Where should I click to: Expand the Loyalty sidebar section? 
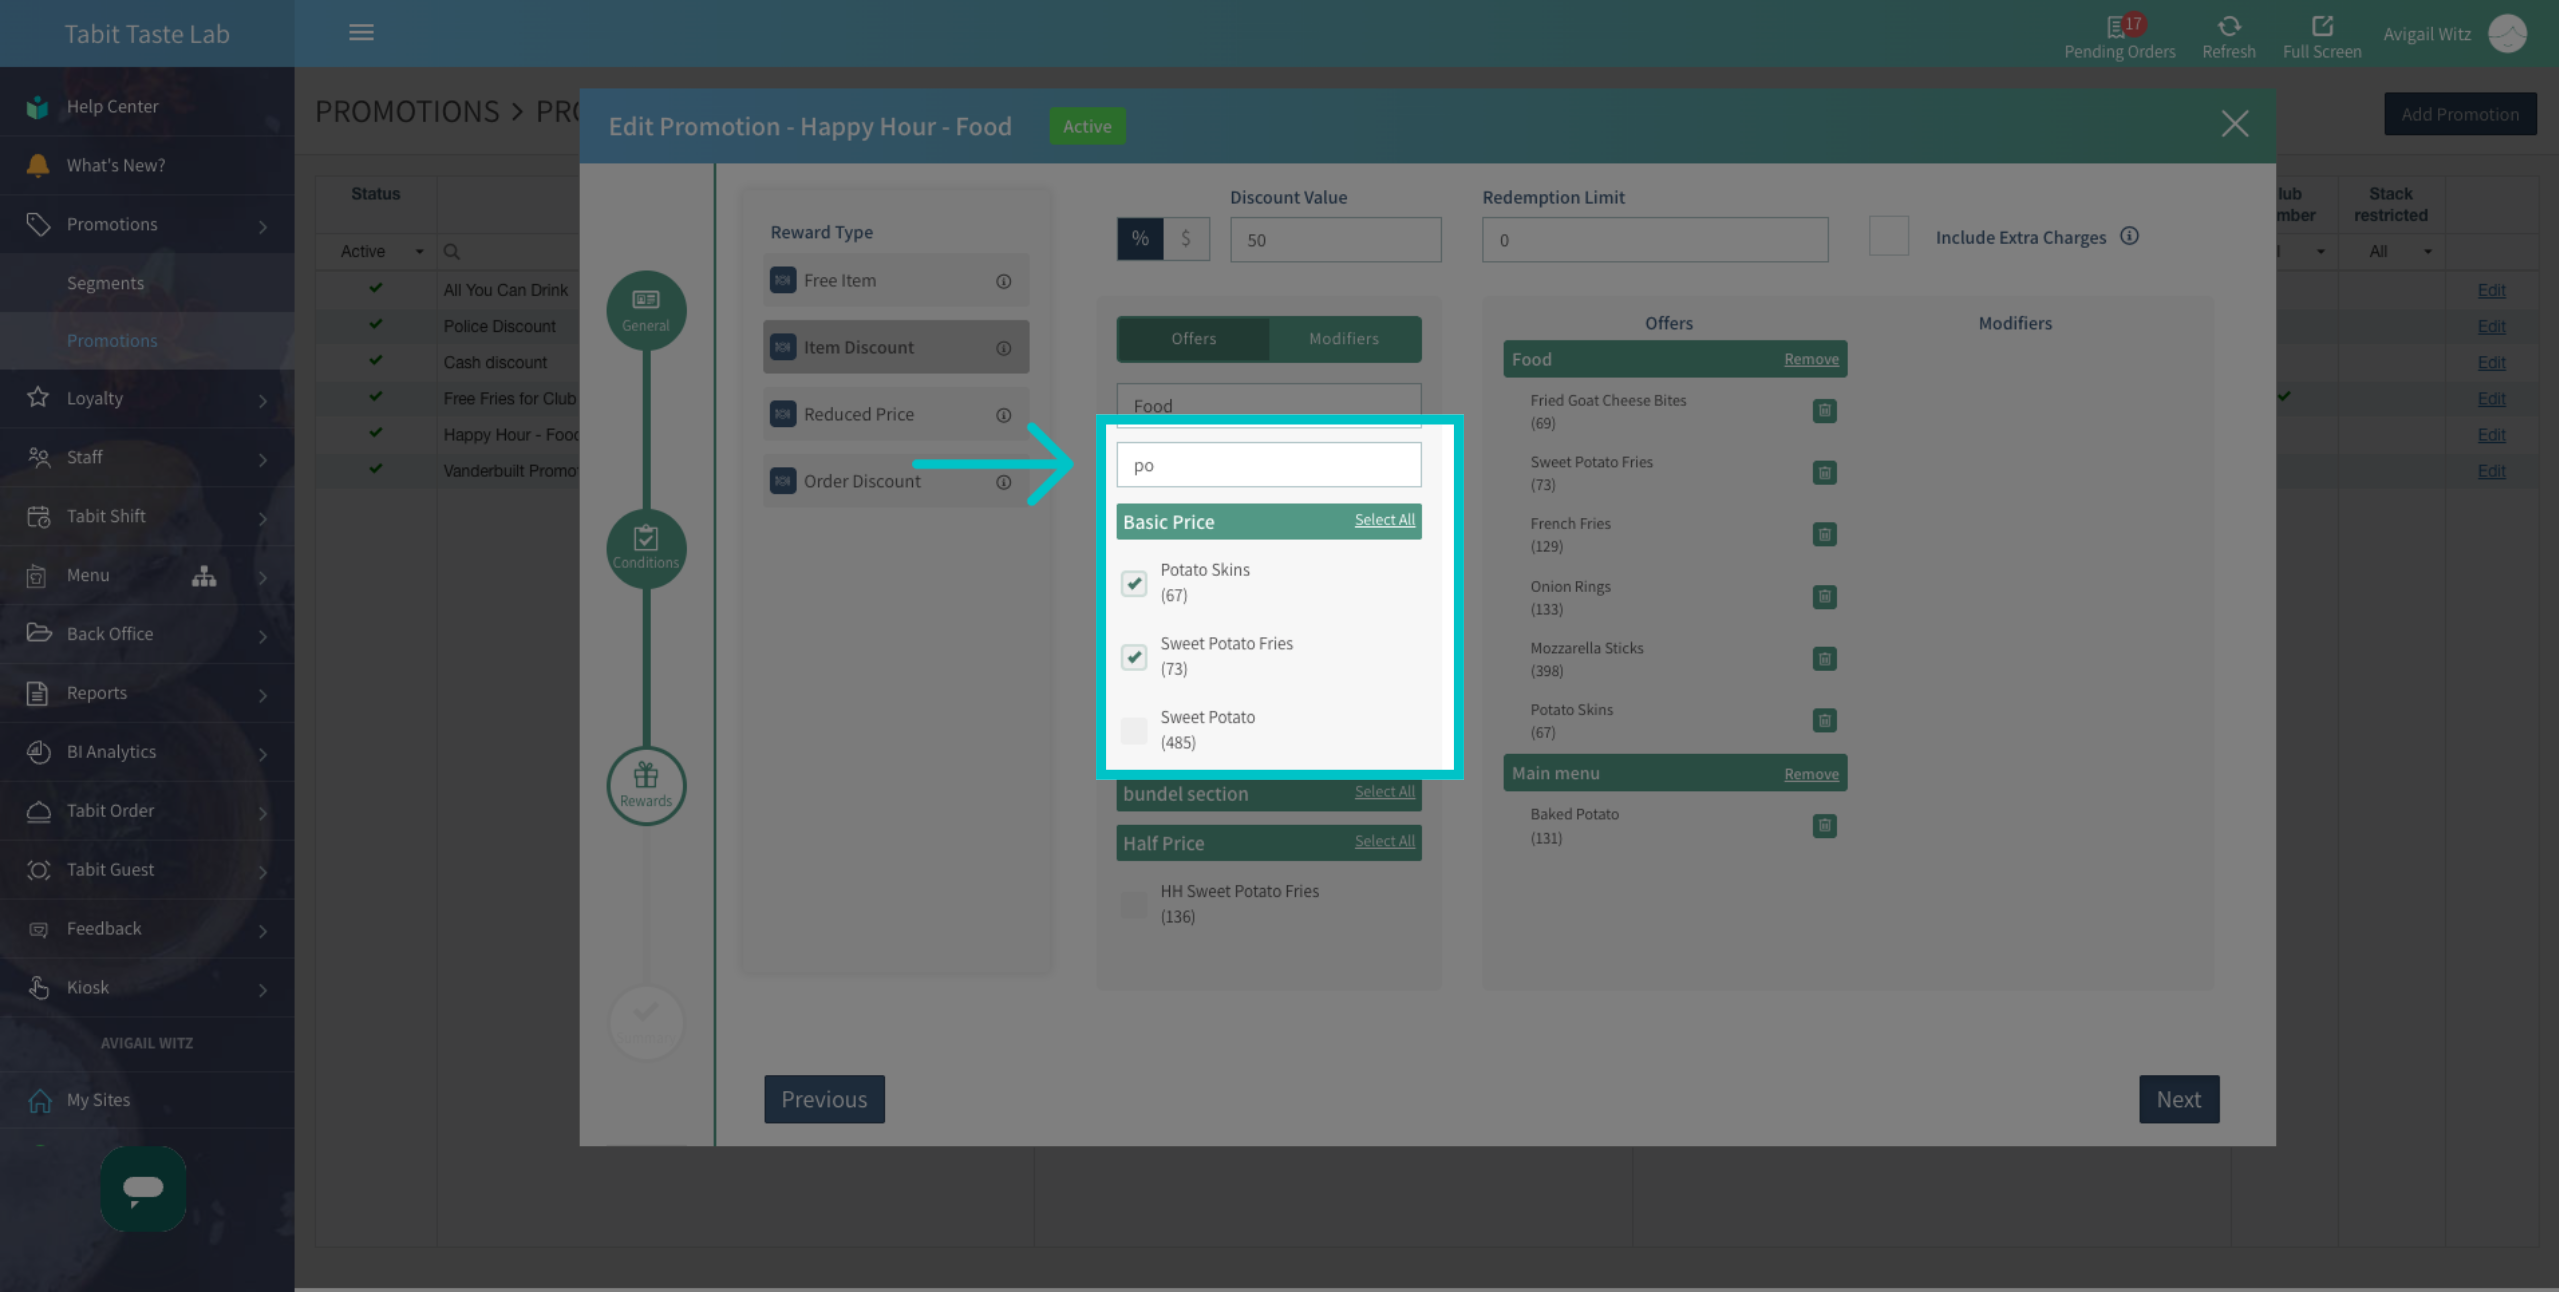[x=147, y=398]
